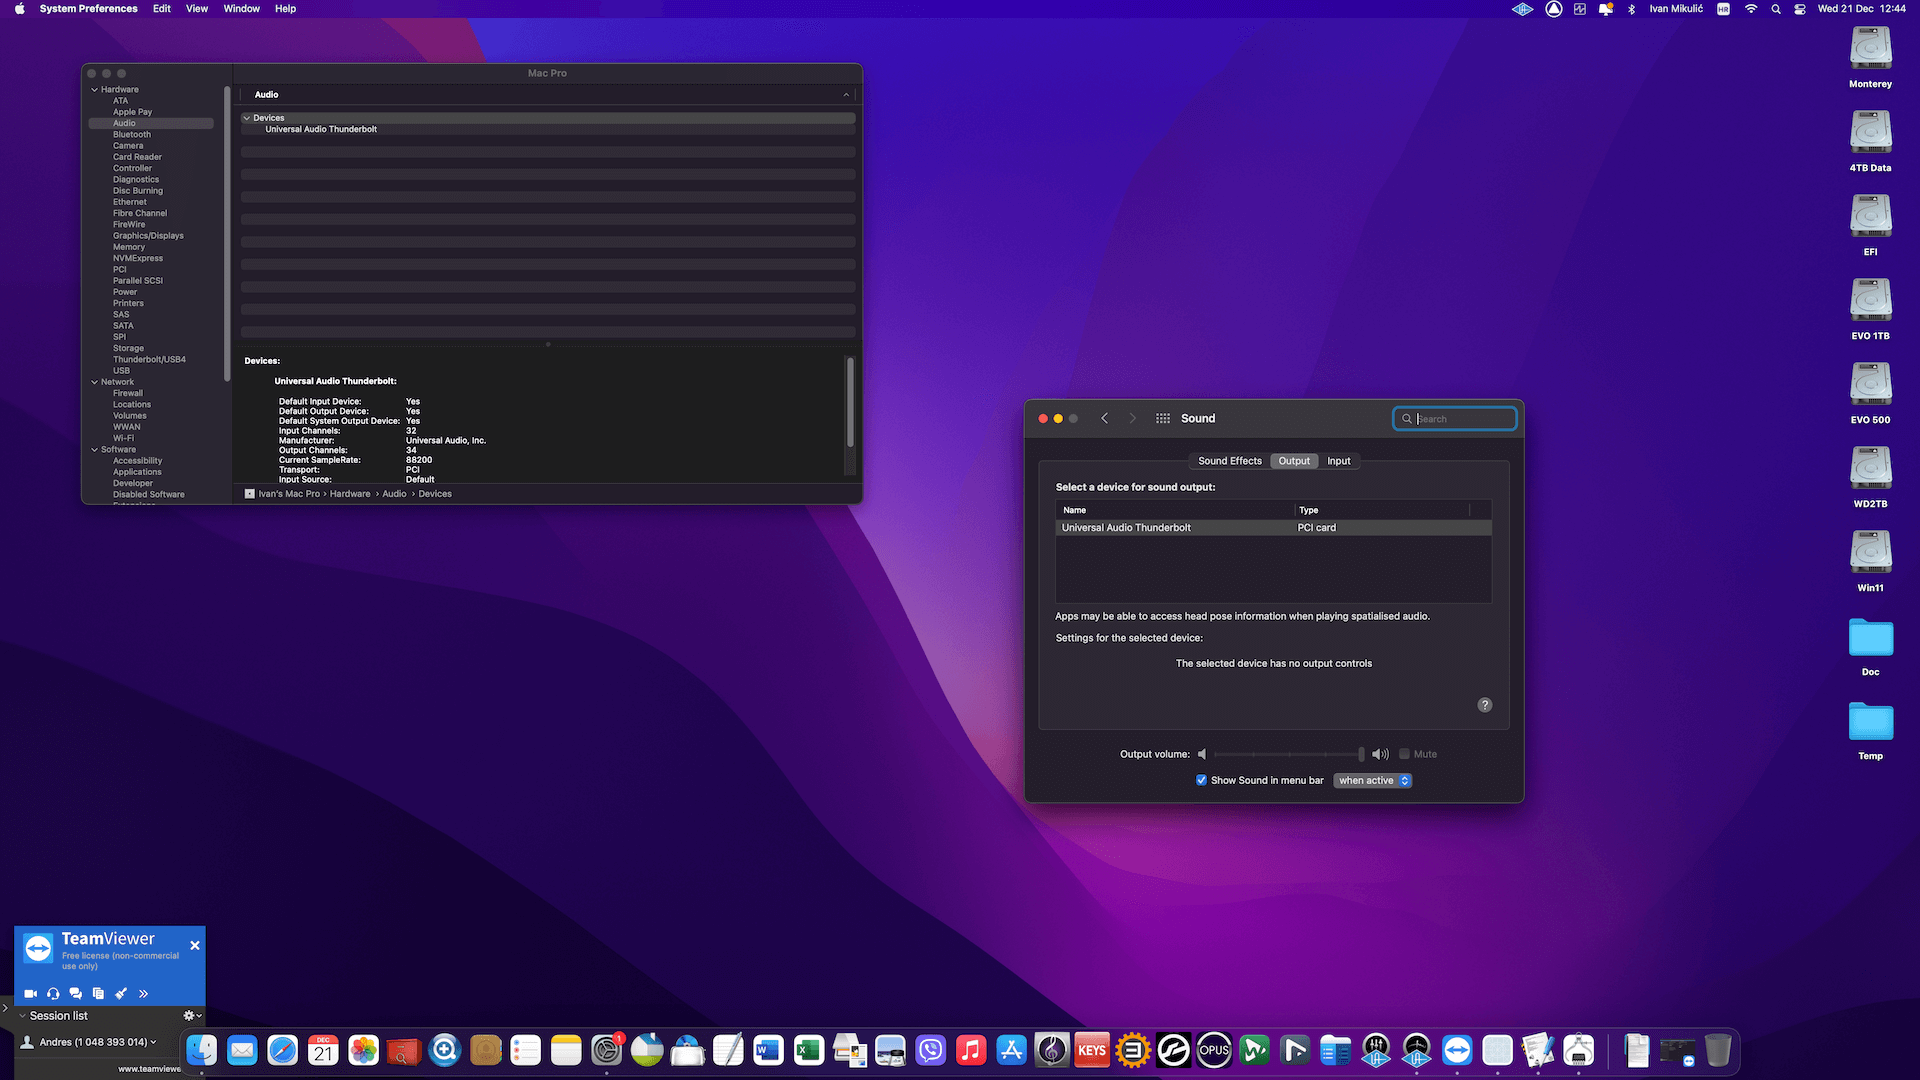Open TeamViewer session list gear menu
The image size is (1920, 1080).
point(191,1016)
